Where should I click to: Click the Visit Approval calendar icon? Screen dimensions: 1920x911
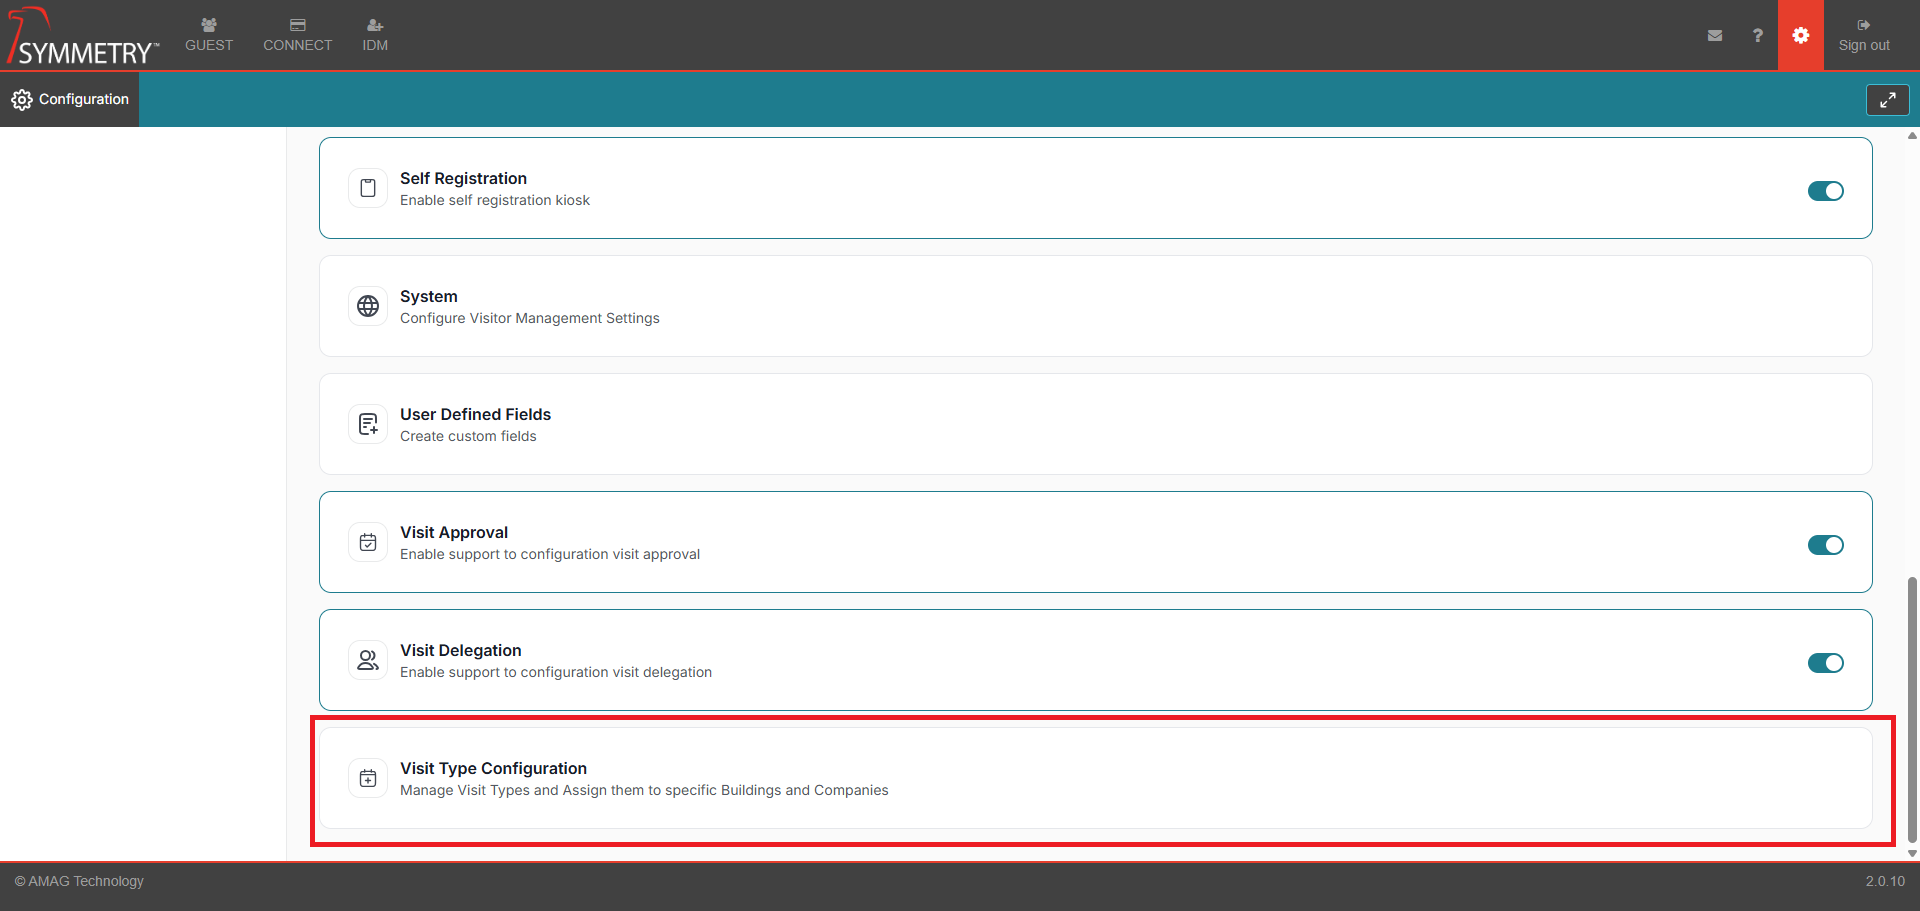click(x=368, y=542)
